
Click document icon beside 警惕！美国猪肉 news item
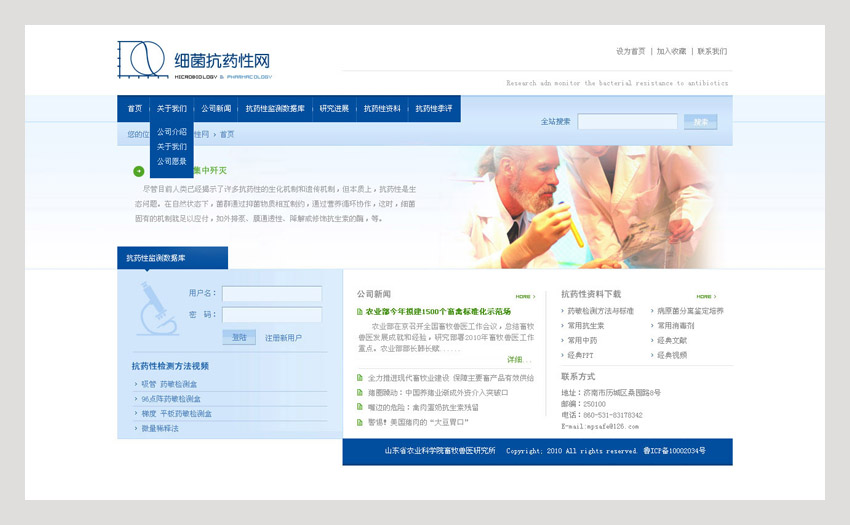360,422
